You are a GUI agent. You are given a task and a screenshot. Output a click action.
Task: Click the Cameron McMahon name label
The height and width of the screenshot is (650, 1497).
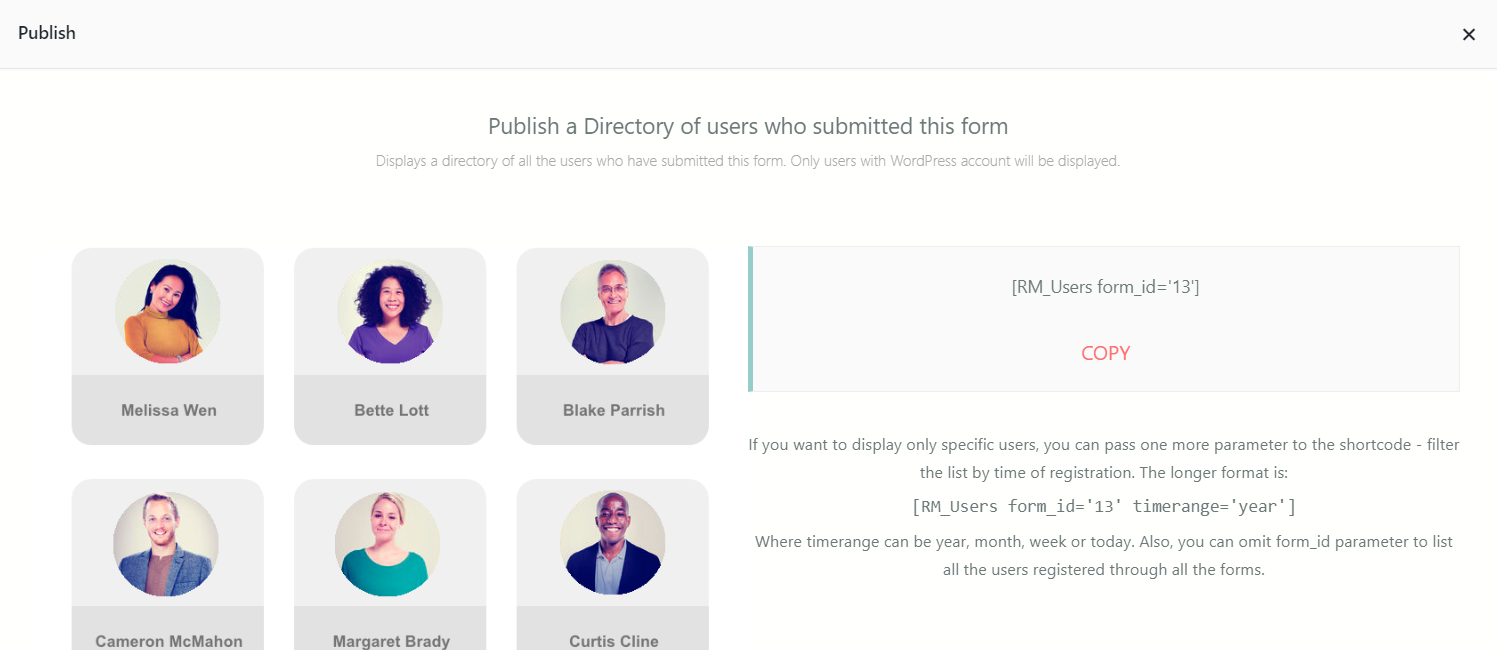[x=169, y=641]
